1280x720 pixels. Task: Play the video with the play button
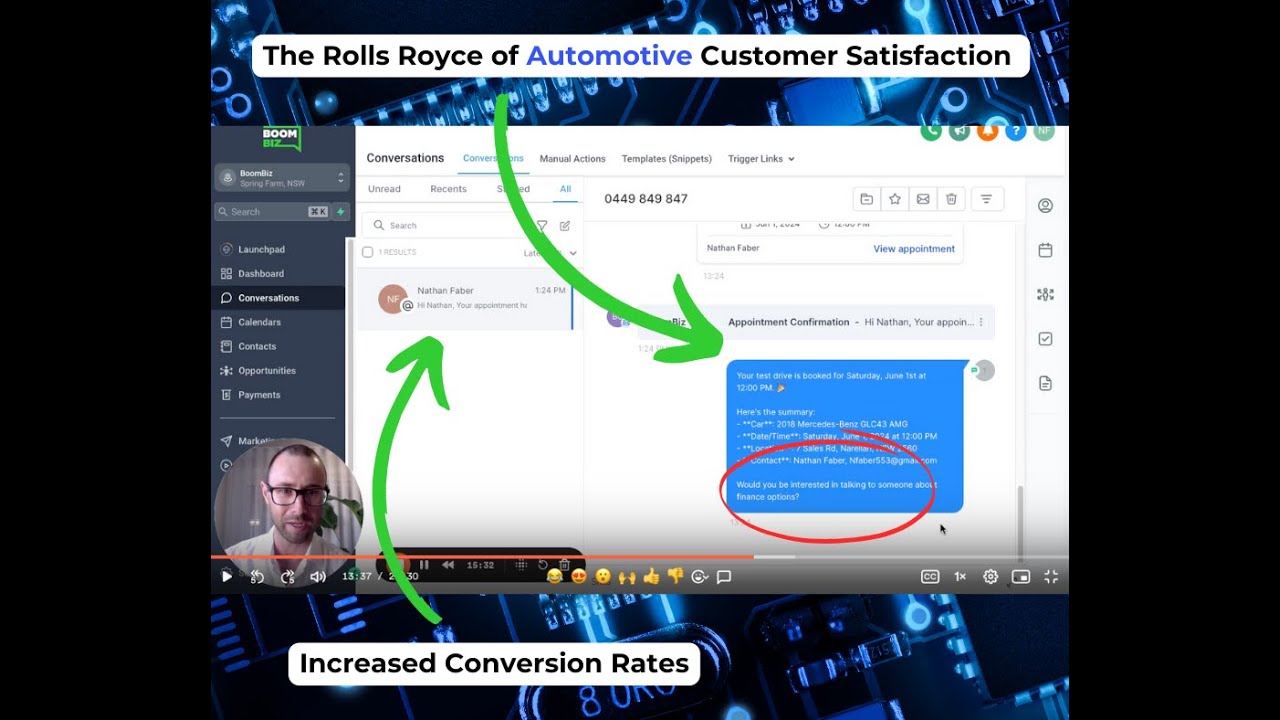click(227, 576)
